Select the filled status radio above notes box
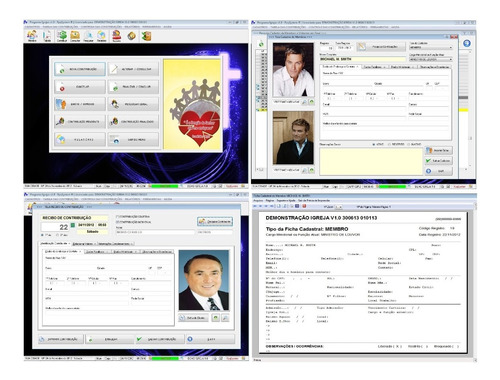Image resolution: width=500 pixels, height=380 pixels. [x=373, y=144]
